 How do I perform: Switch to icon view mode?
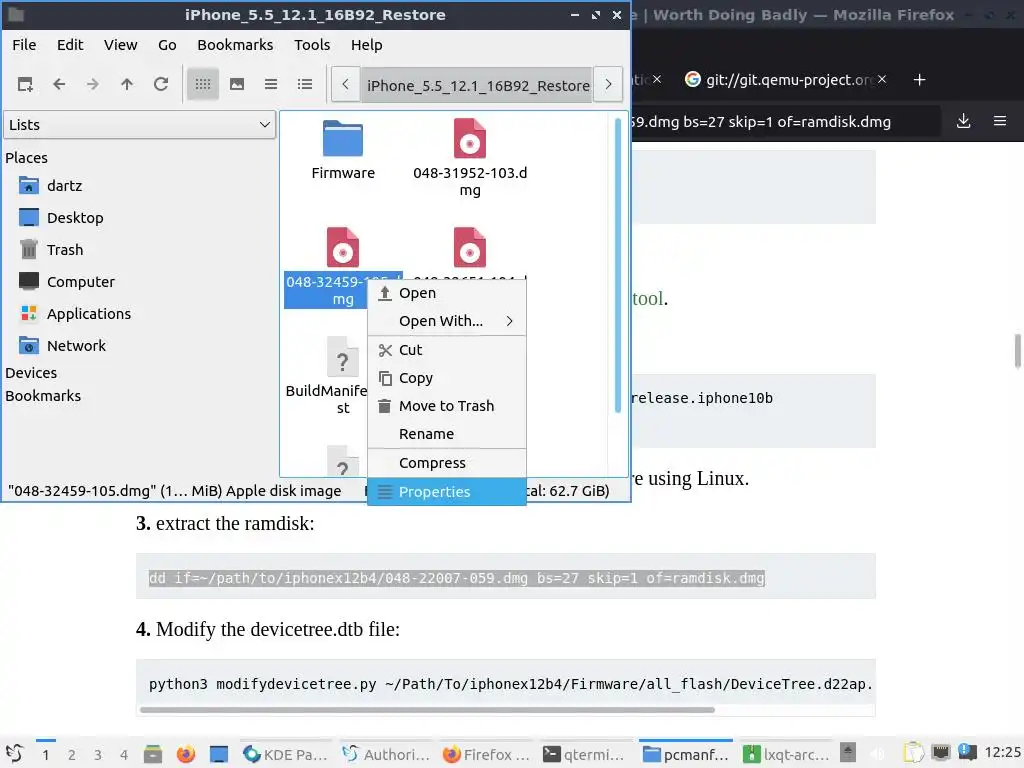pos(203,84)
